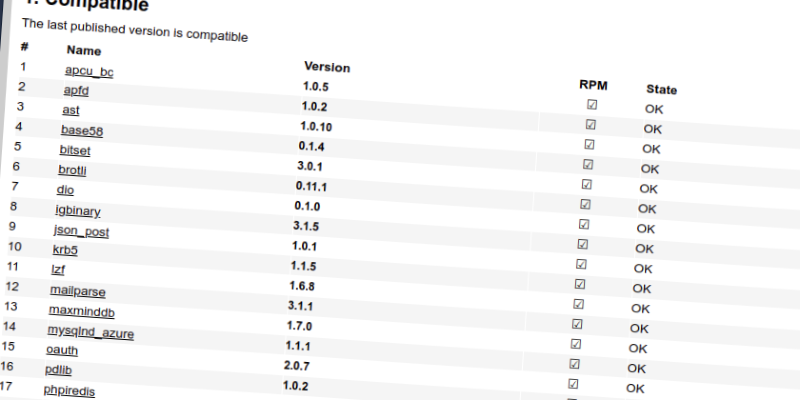Open the pdlib extension link
Screen dimensions: 800x400
[59, 371]
